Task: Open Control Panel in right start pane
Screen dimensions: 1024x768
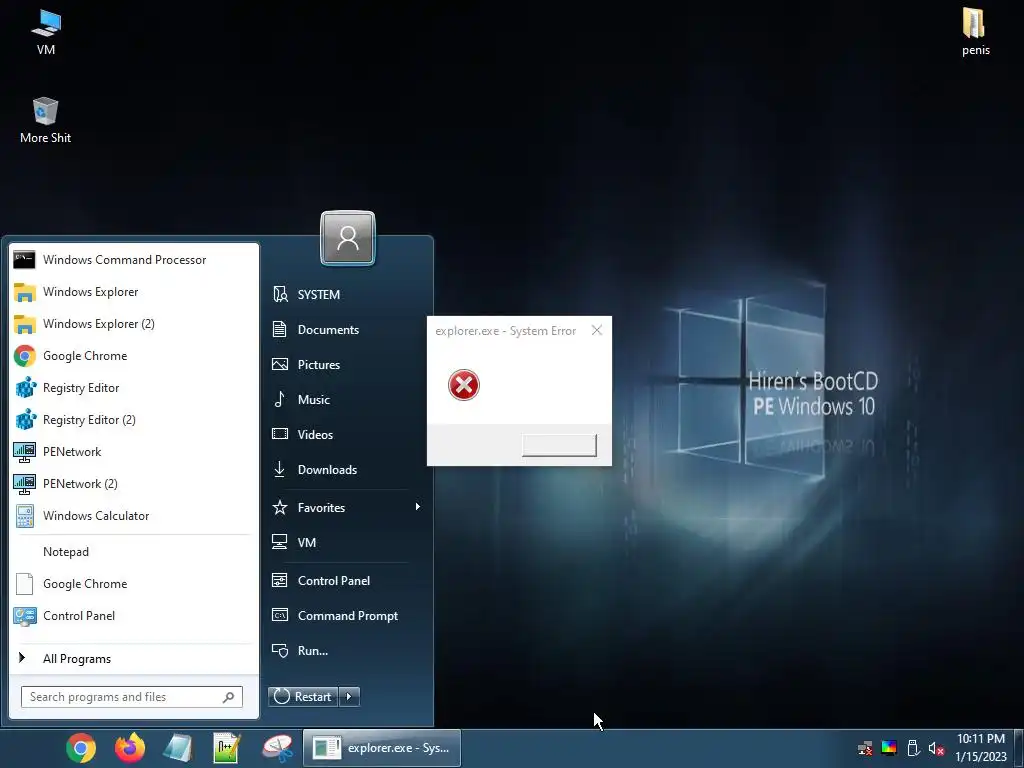Action: (x=346, y=581)
